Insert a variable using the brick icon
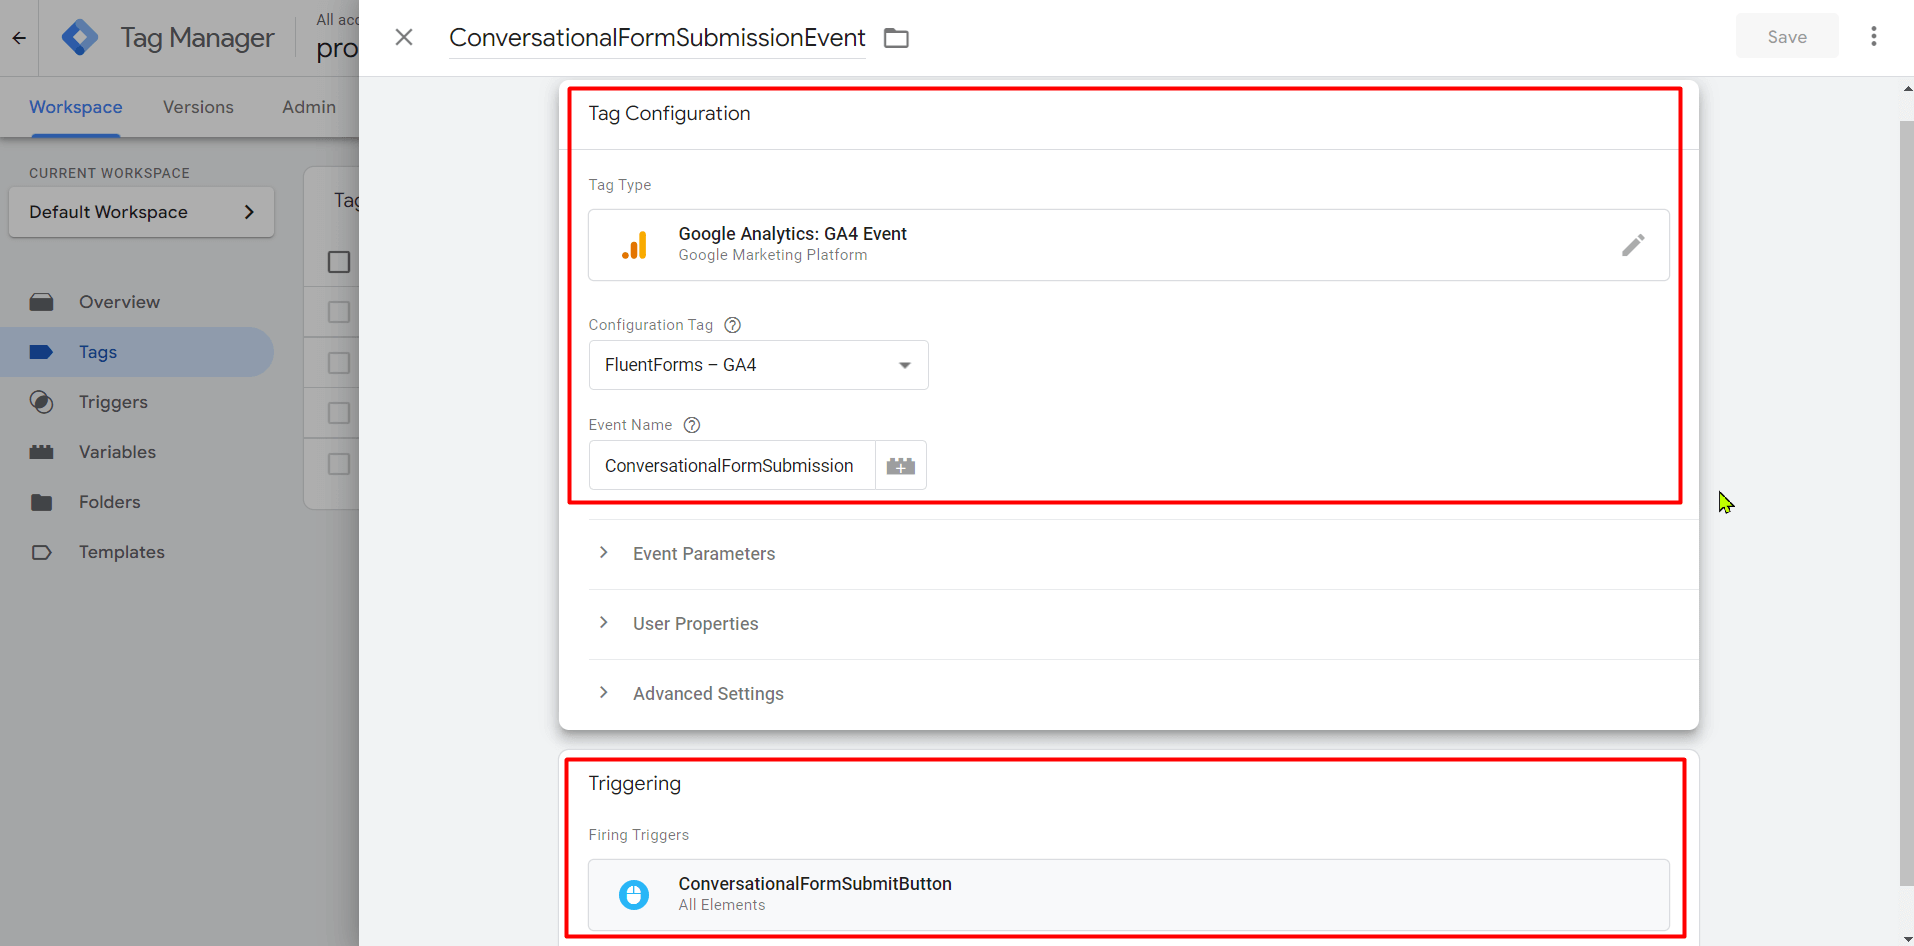The image size is (1914, 946). click(x=901, y=466)
